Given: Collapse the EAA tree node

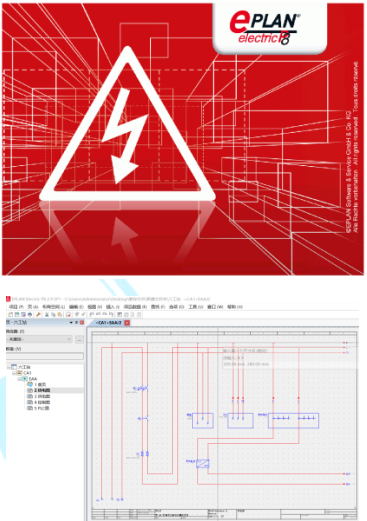Looking at the screenshot, I should (19, 379).
